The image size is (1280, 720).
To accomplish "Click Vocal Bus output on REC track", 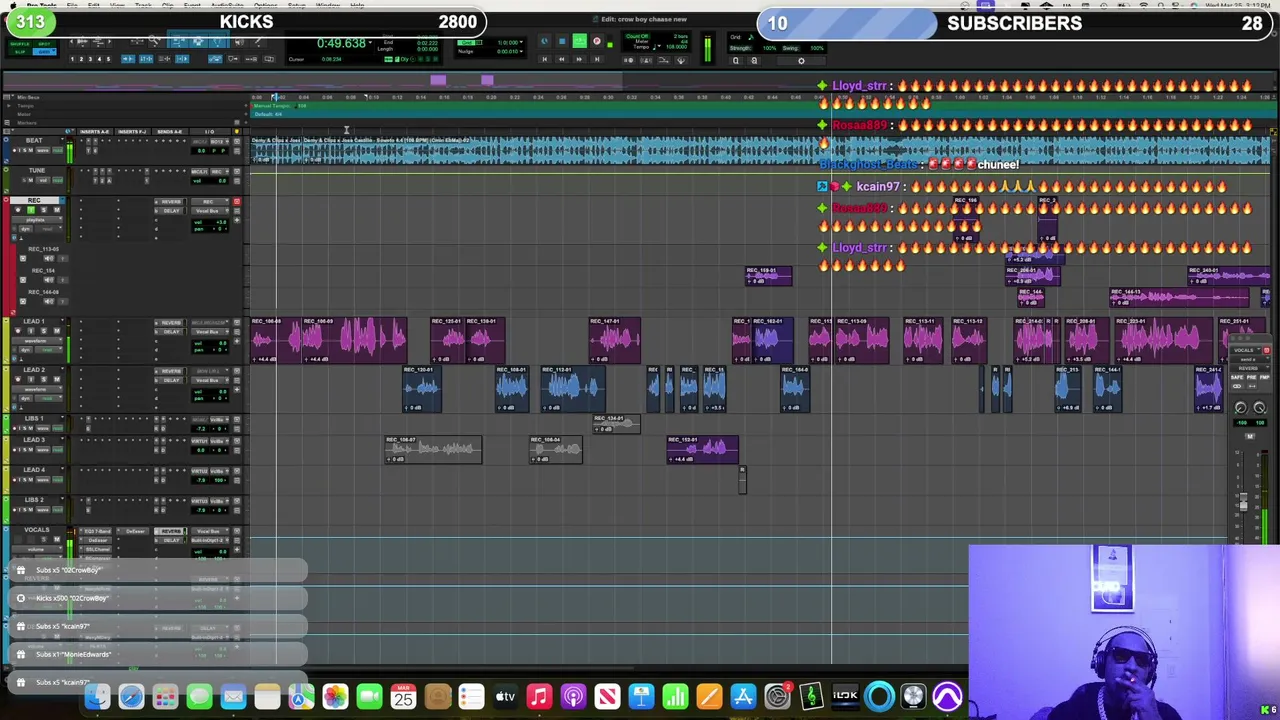I will [x=209, y=211].
